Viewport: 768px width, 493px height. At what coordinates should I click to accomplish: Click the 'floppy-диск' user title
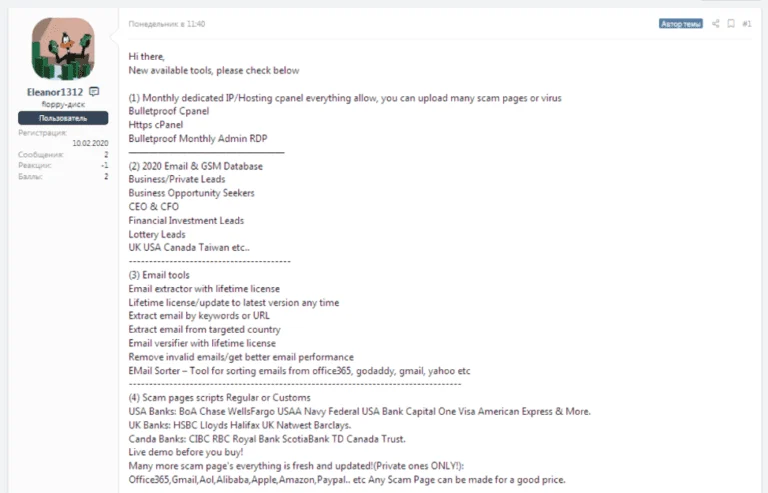click(x=63, y=104)
